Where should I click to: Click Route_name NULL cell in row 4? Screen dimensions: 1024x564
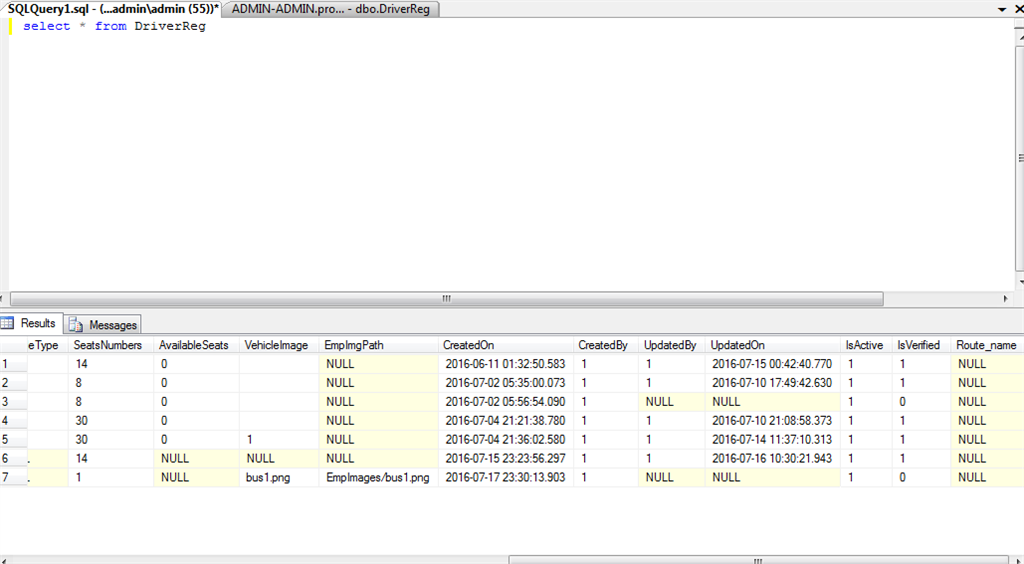click(987, 420)
